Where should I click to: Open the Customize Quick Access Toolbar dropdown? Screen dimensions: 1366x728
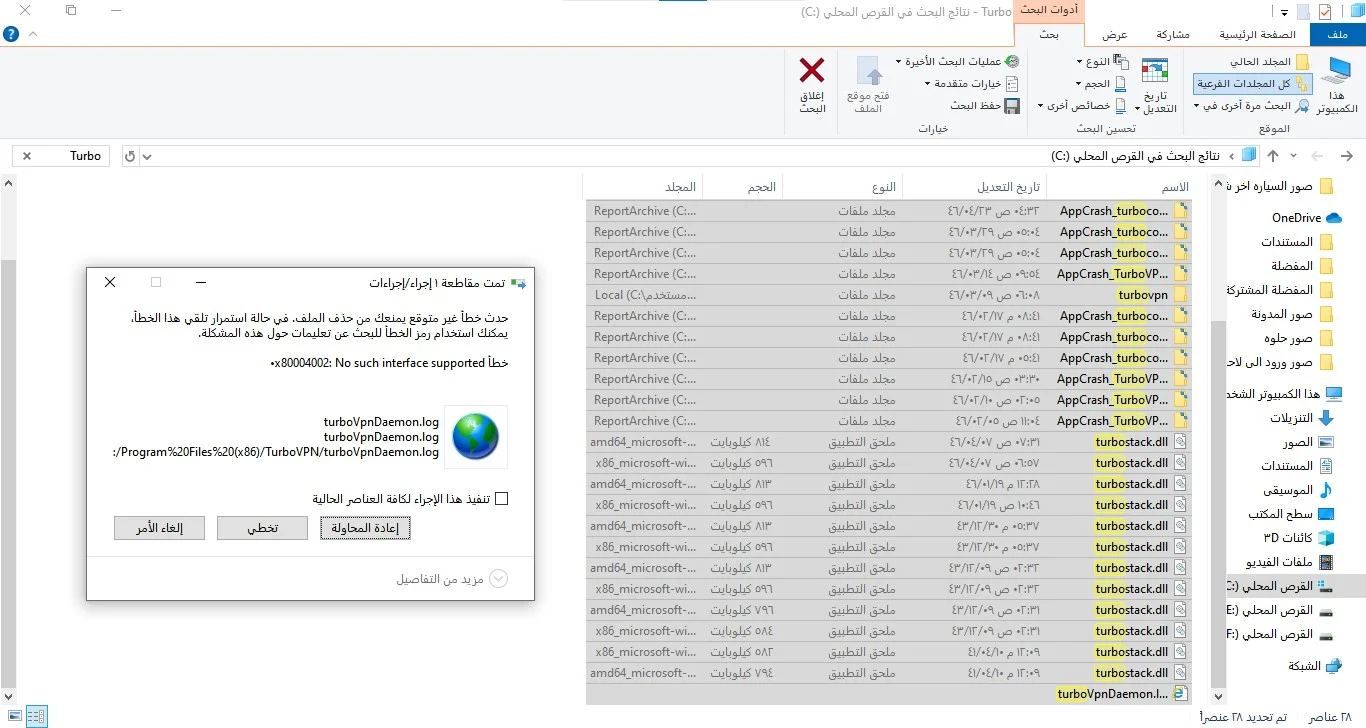pos(1283,11)
